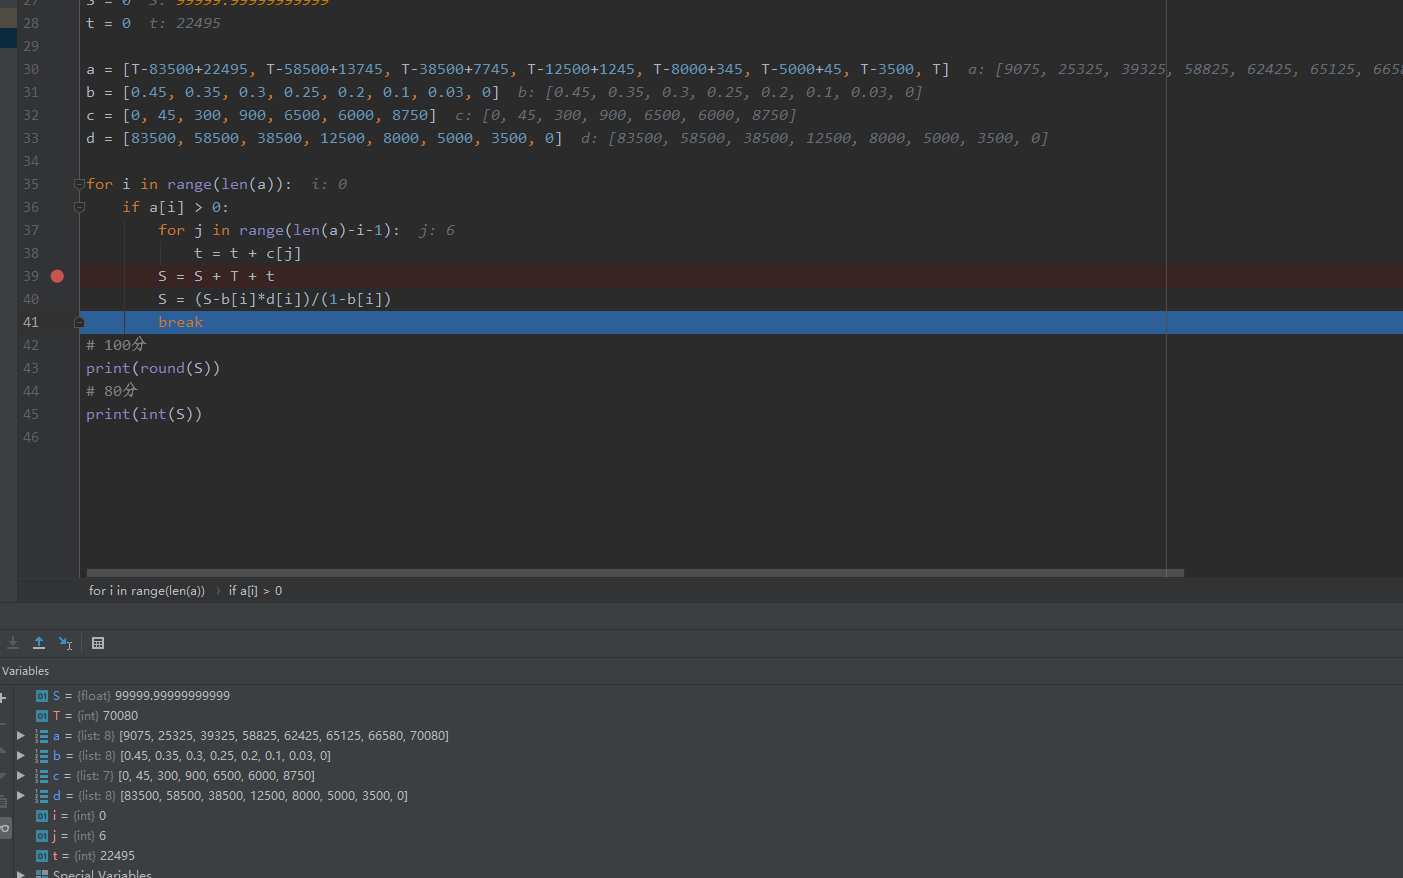Image resolution: width=1403 pixels, height=878 pixels.
Task: Click code 't = t + c[j]'
Action: pyautogui.click(x=248, y=253)
